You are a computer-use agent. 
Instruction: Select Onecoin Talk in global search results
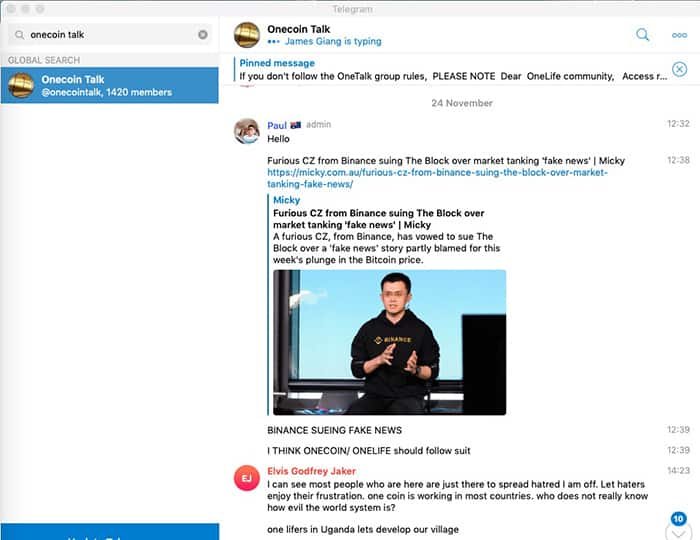point(109,85)
